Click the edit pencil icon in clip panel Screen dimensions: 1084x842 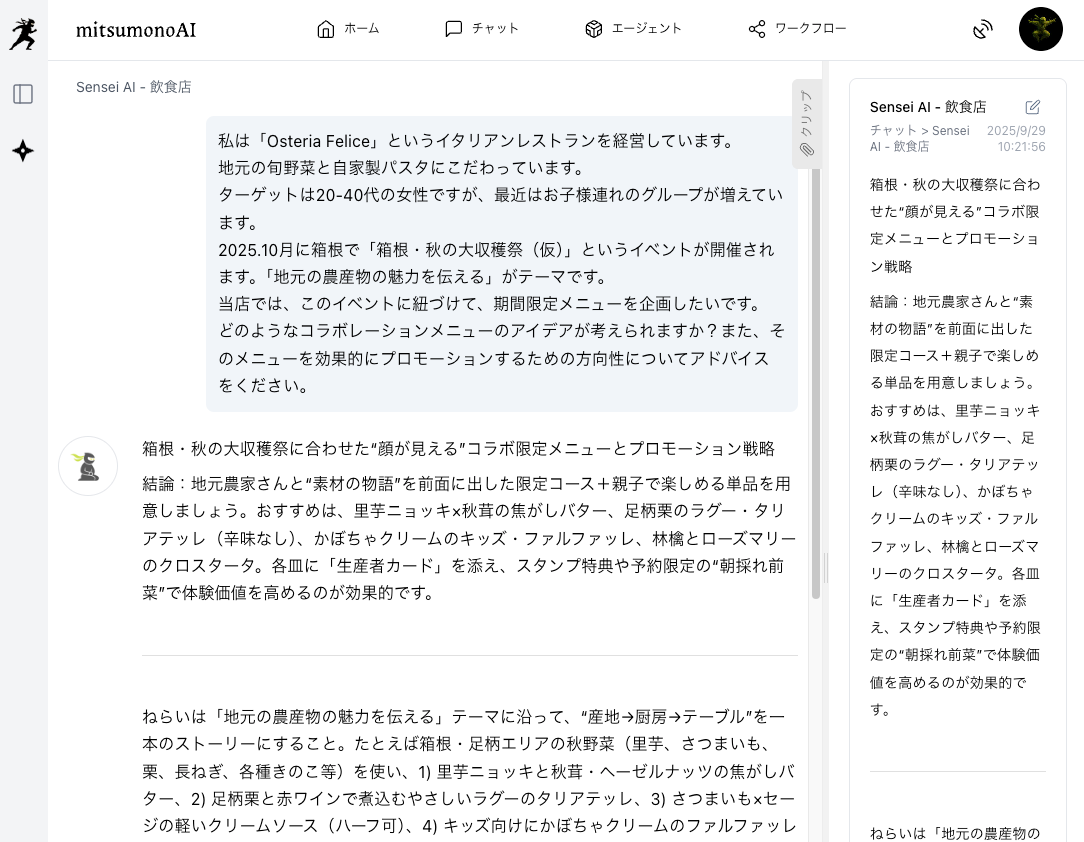[1033, 107]
